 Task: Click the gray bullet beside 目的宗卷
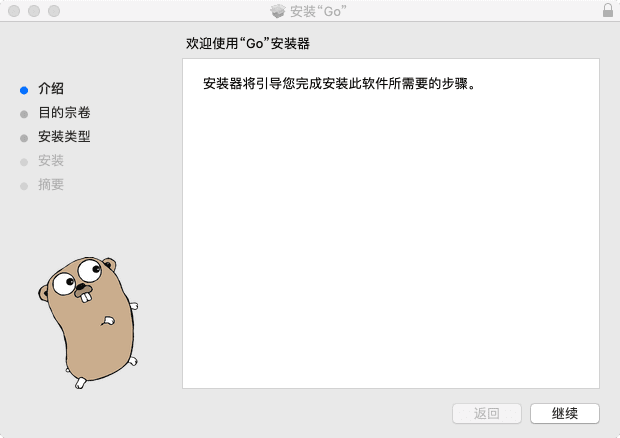pos(24,113)
